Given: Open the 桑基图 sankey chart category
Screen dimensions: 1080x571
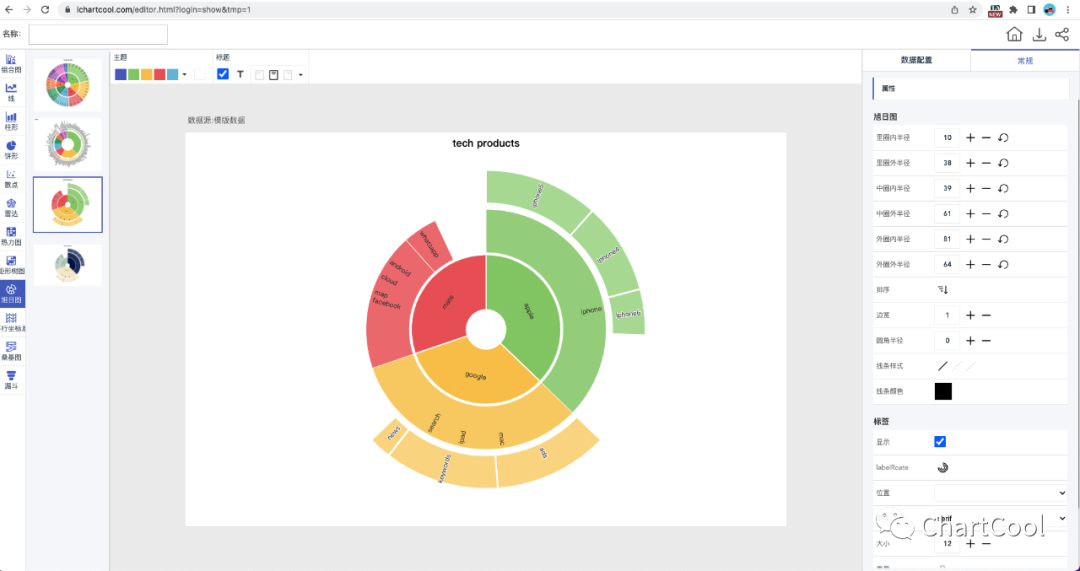Looking at the screenshot, I should pyautogui.click(x=11, y=350).
